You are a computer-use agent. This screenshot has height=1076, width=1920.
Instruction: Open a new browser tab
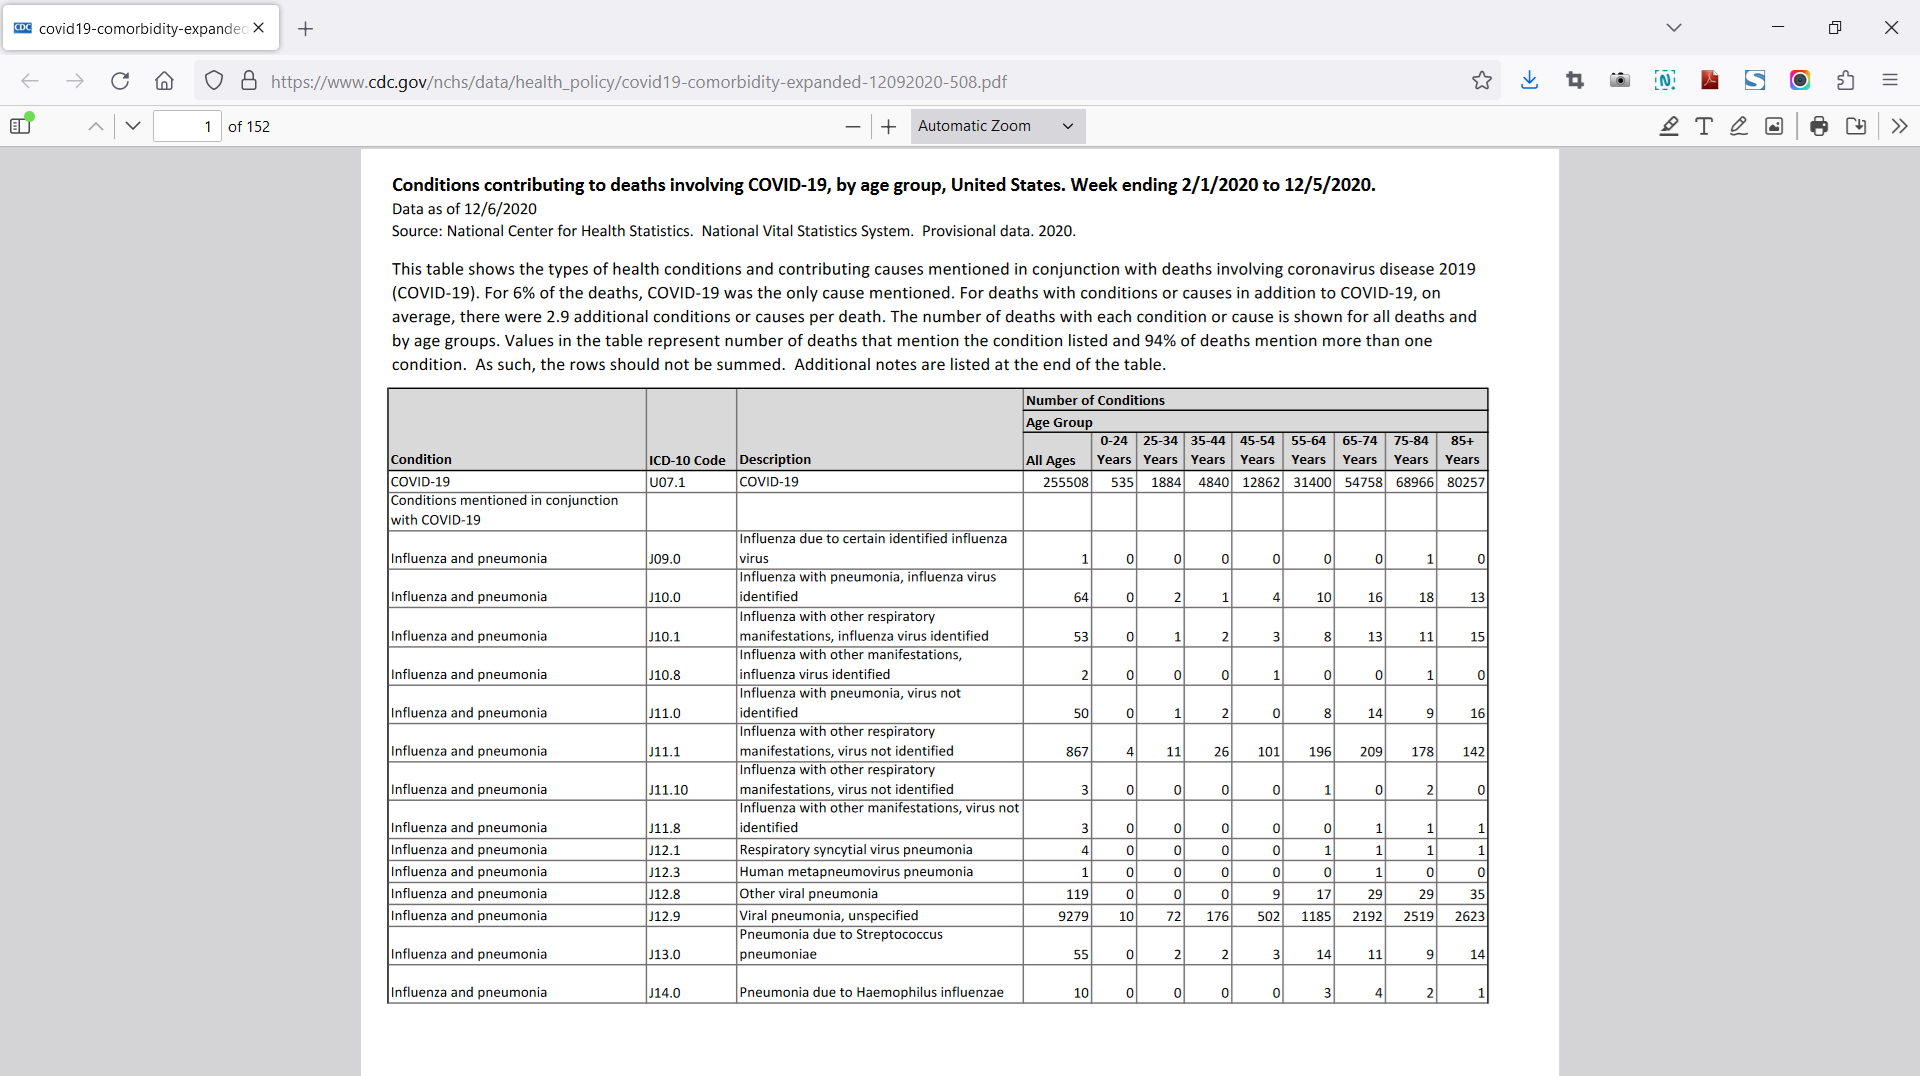[x=306, y=28]
